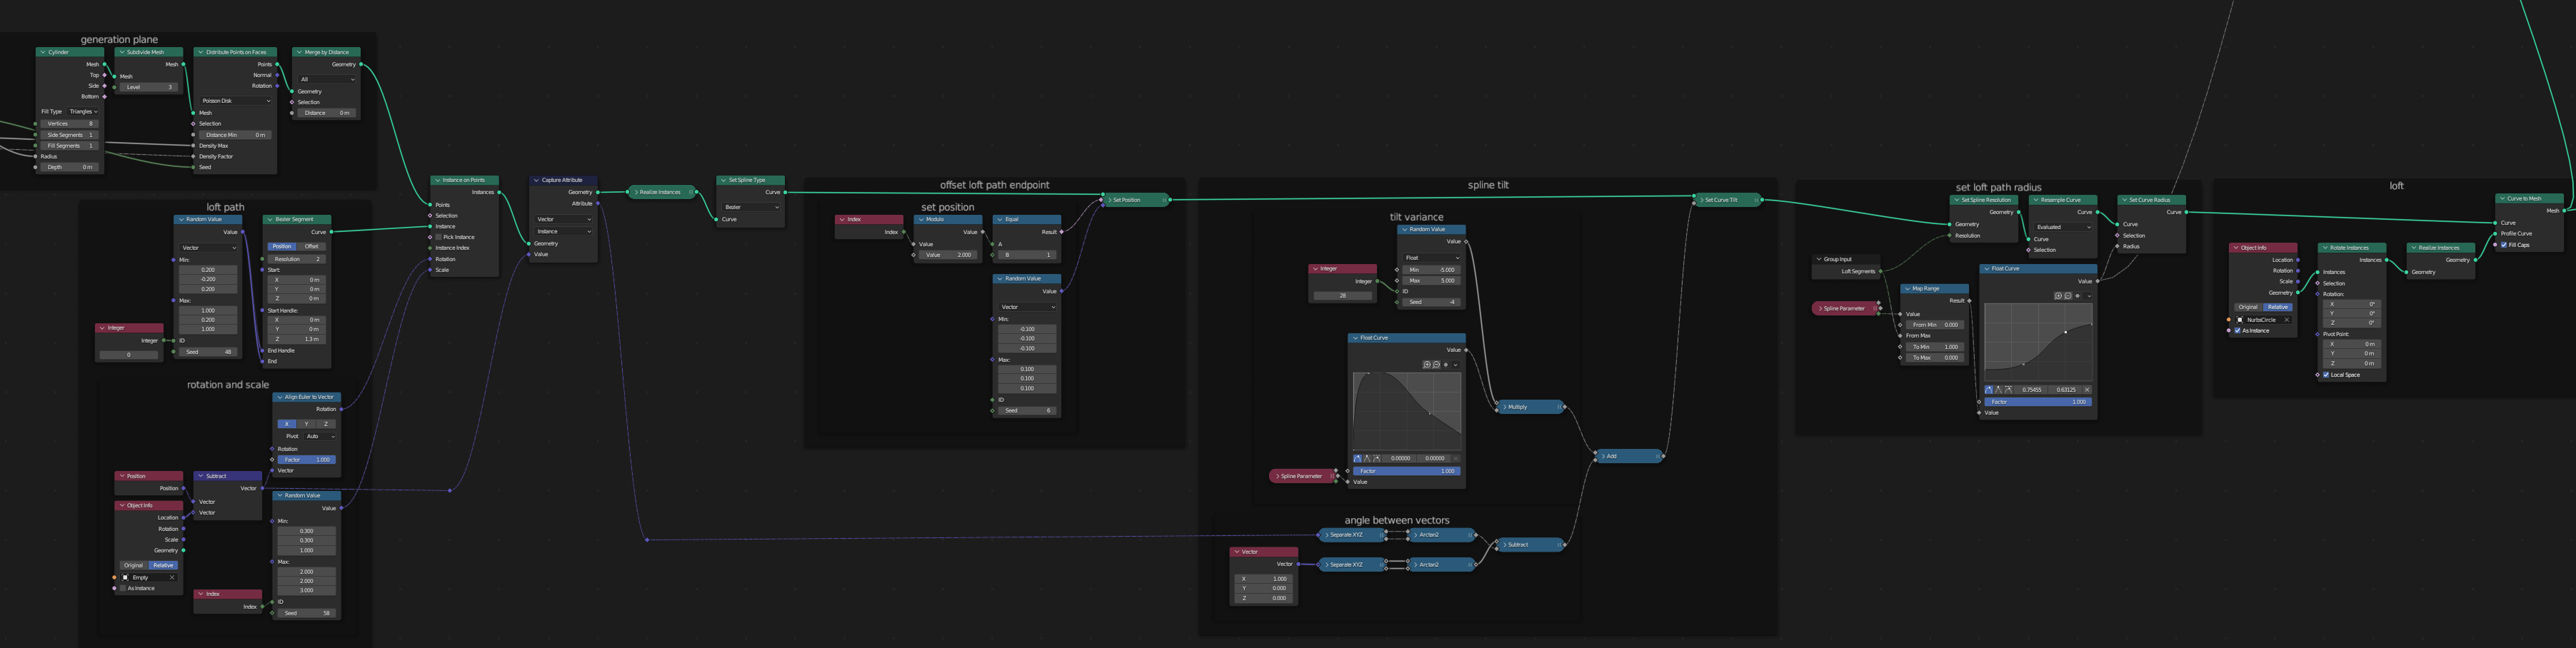The height and width of the screenshot is (648, 2576).
Task: Clear the Empty object field
Action: click(172, 578)
